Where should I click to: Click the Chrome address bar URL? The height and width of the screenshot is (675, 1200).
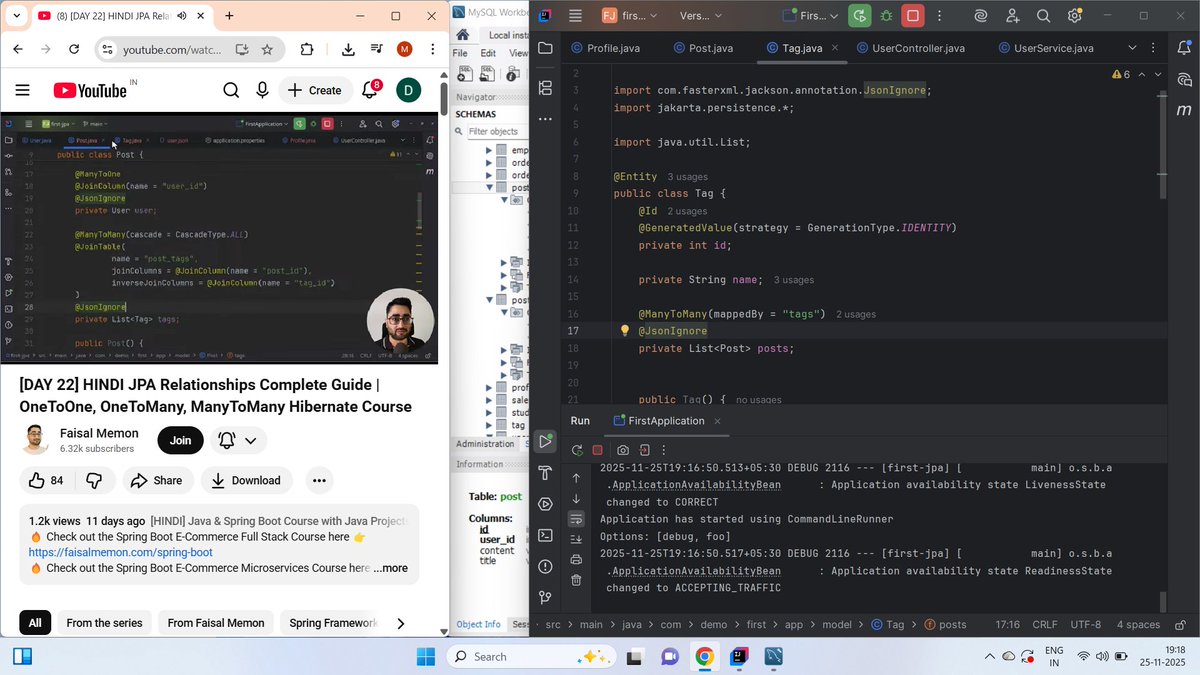172,50
